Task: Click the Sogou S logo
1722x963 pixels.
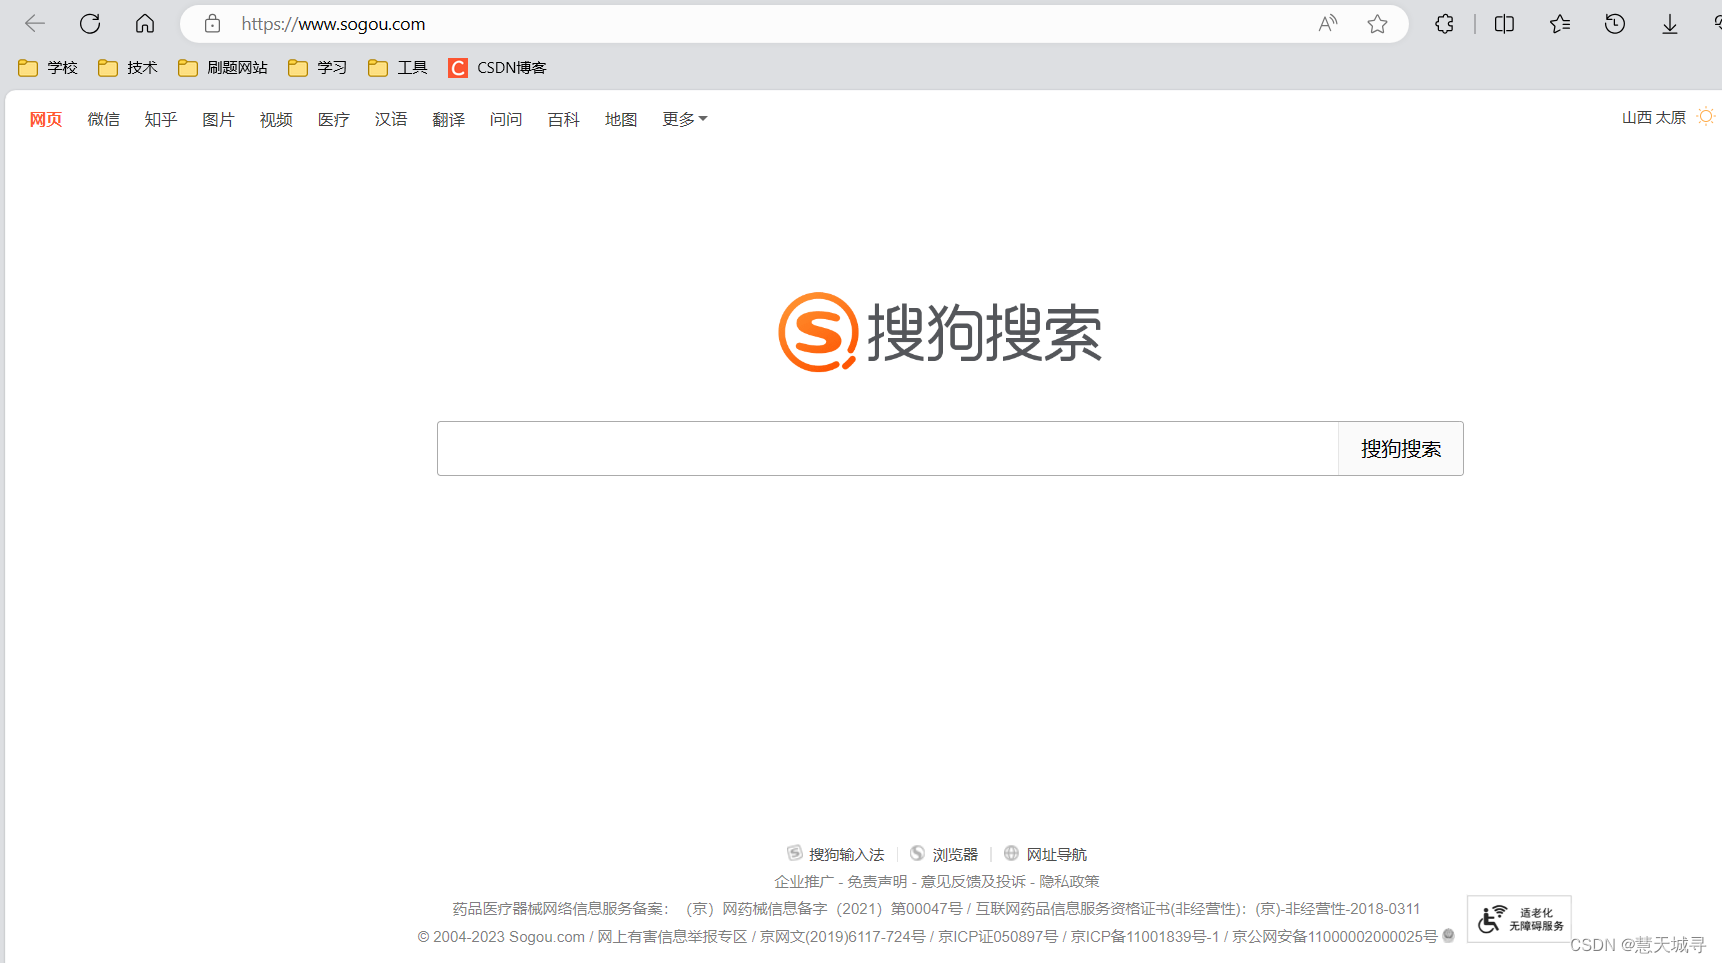Action: (819, 332)
